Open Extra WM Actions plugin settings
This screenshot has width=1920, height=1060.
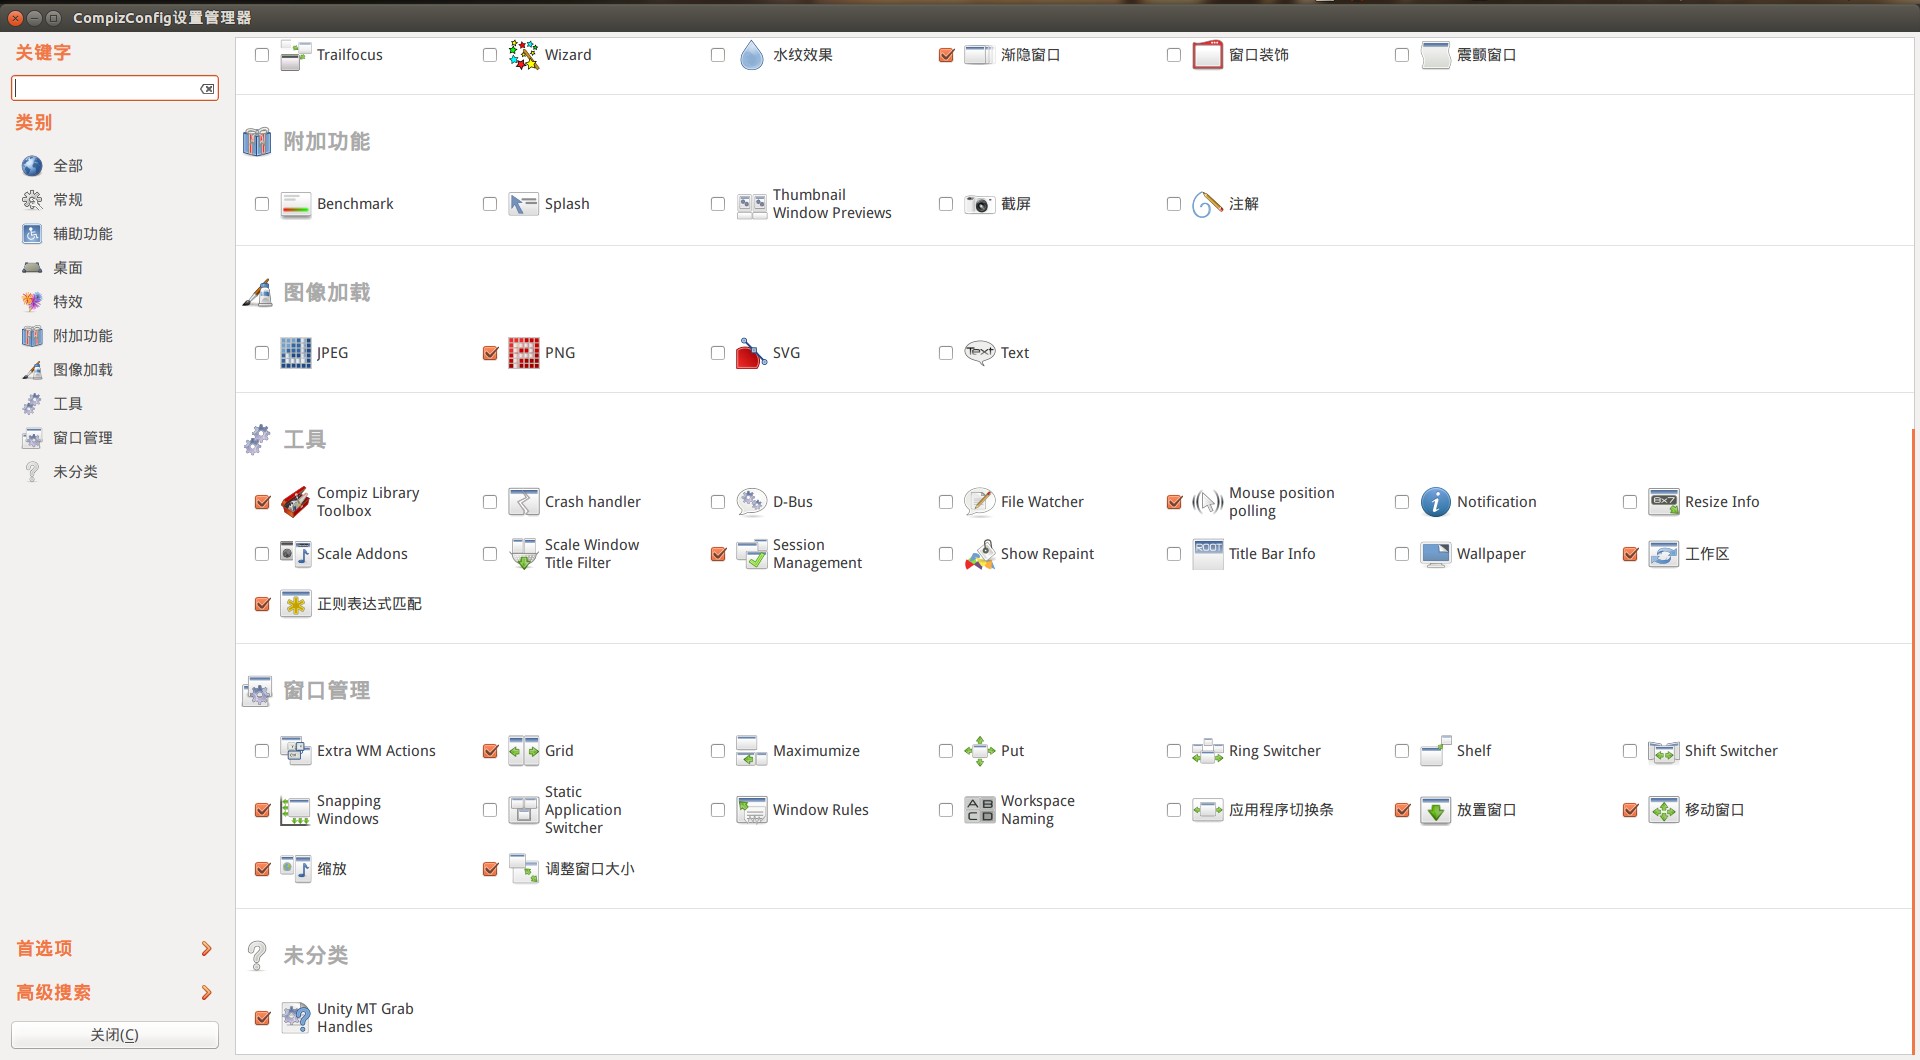click(358, 751)
